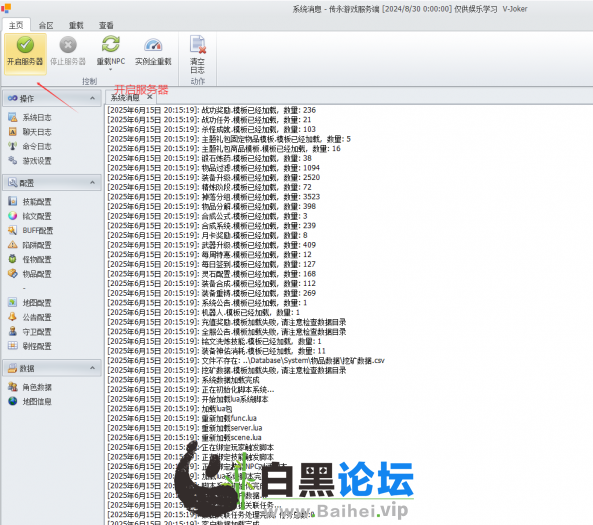The width and height of the screenshot is (593, 525).
Task: Select log line 战功任务 数量: 21
Action: coord(209,120)
